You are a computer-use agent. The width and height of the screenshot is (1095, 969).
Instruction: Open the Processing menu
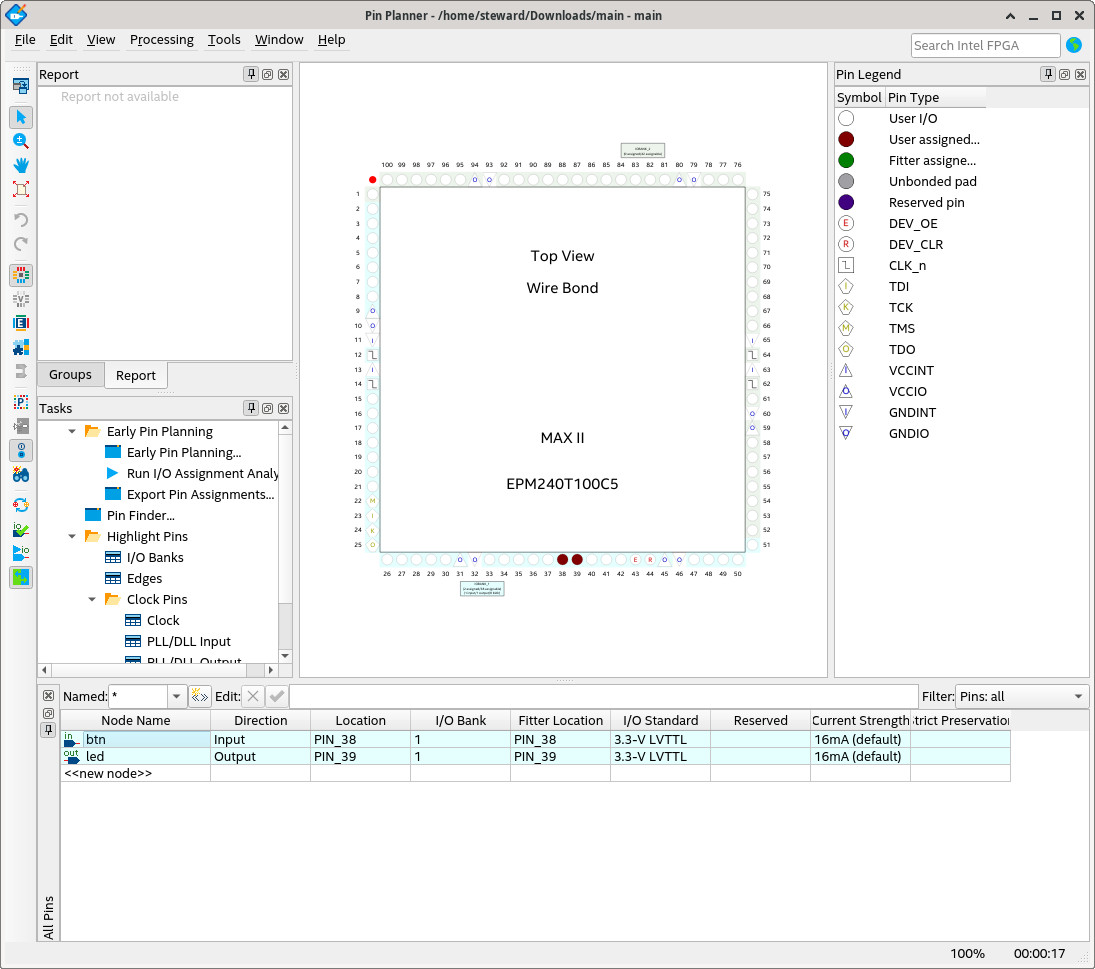[162, 40]
